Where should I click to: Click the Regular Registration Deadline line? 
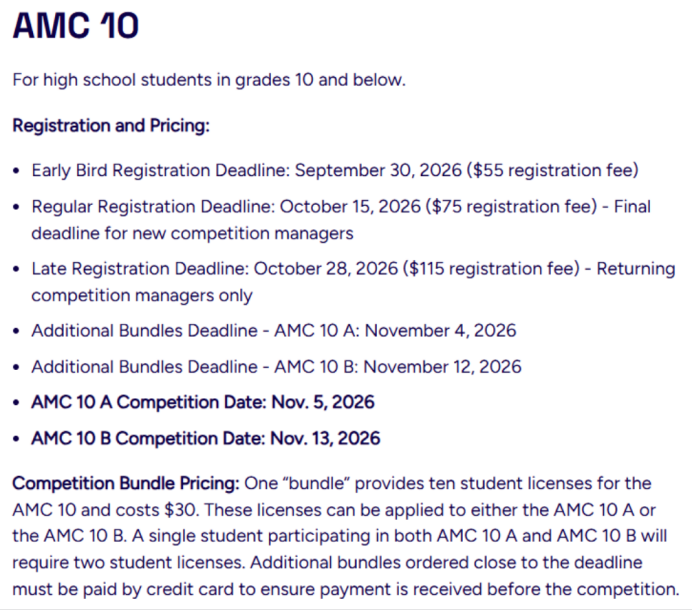(341, 220)
